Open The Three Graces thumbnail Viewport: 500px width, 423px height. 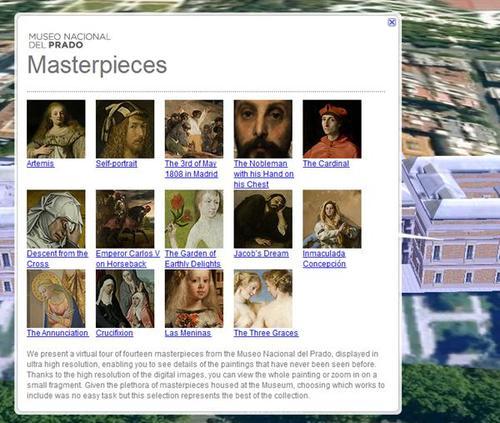(x=263, y=299)
